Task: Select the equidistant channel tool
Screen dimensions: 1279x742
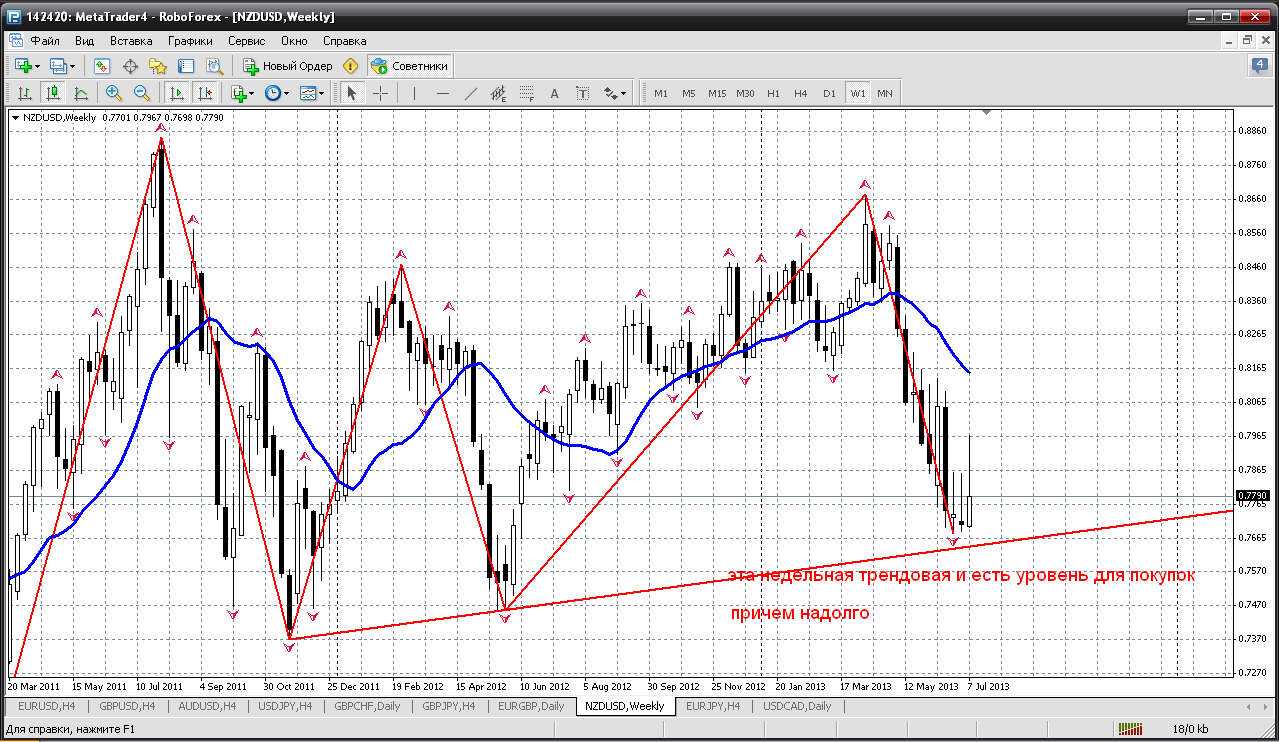Action: (x=499, y=93)
